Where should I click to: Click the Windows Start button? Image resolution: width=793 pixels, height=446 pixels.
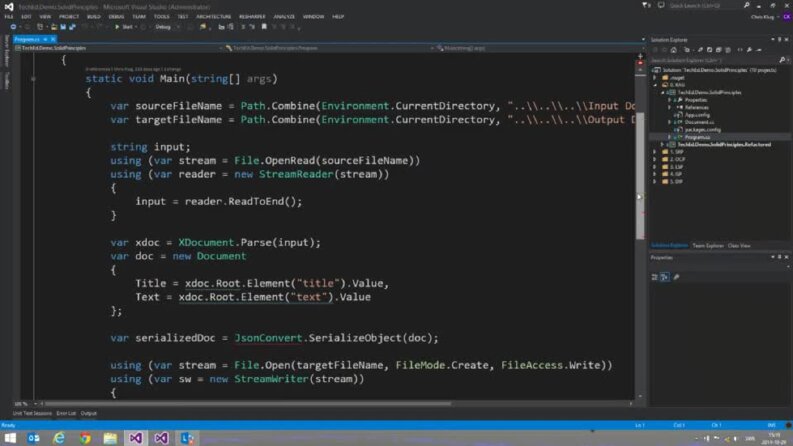tap(10, 438)
